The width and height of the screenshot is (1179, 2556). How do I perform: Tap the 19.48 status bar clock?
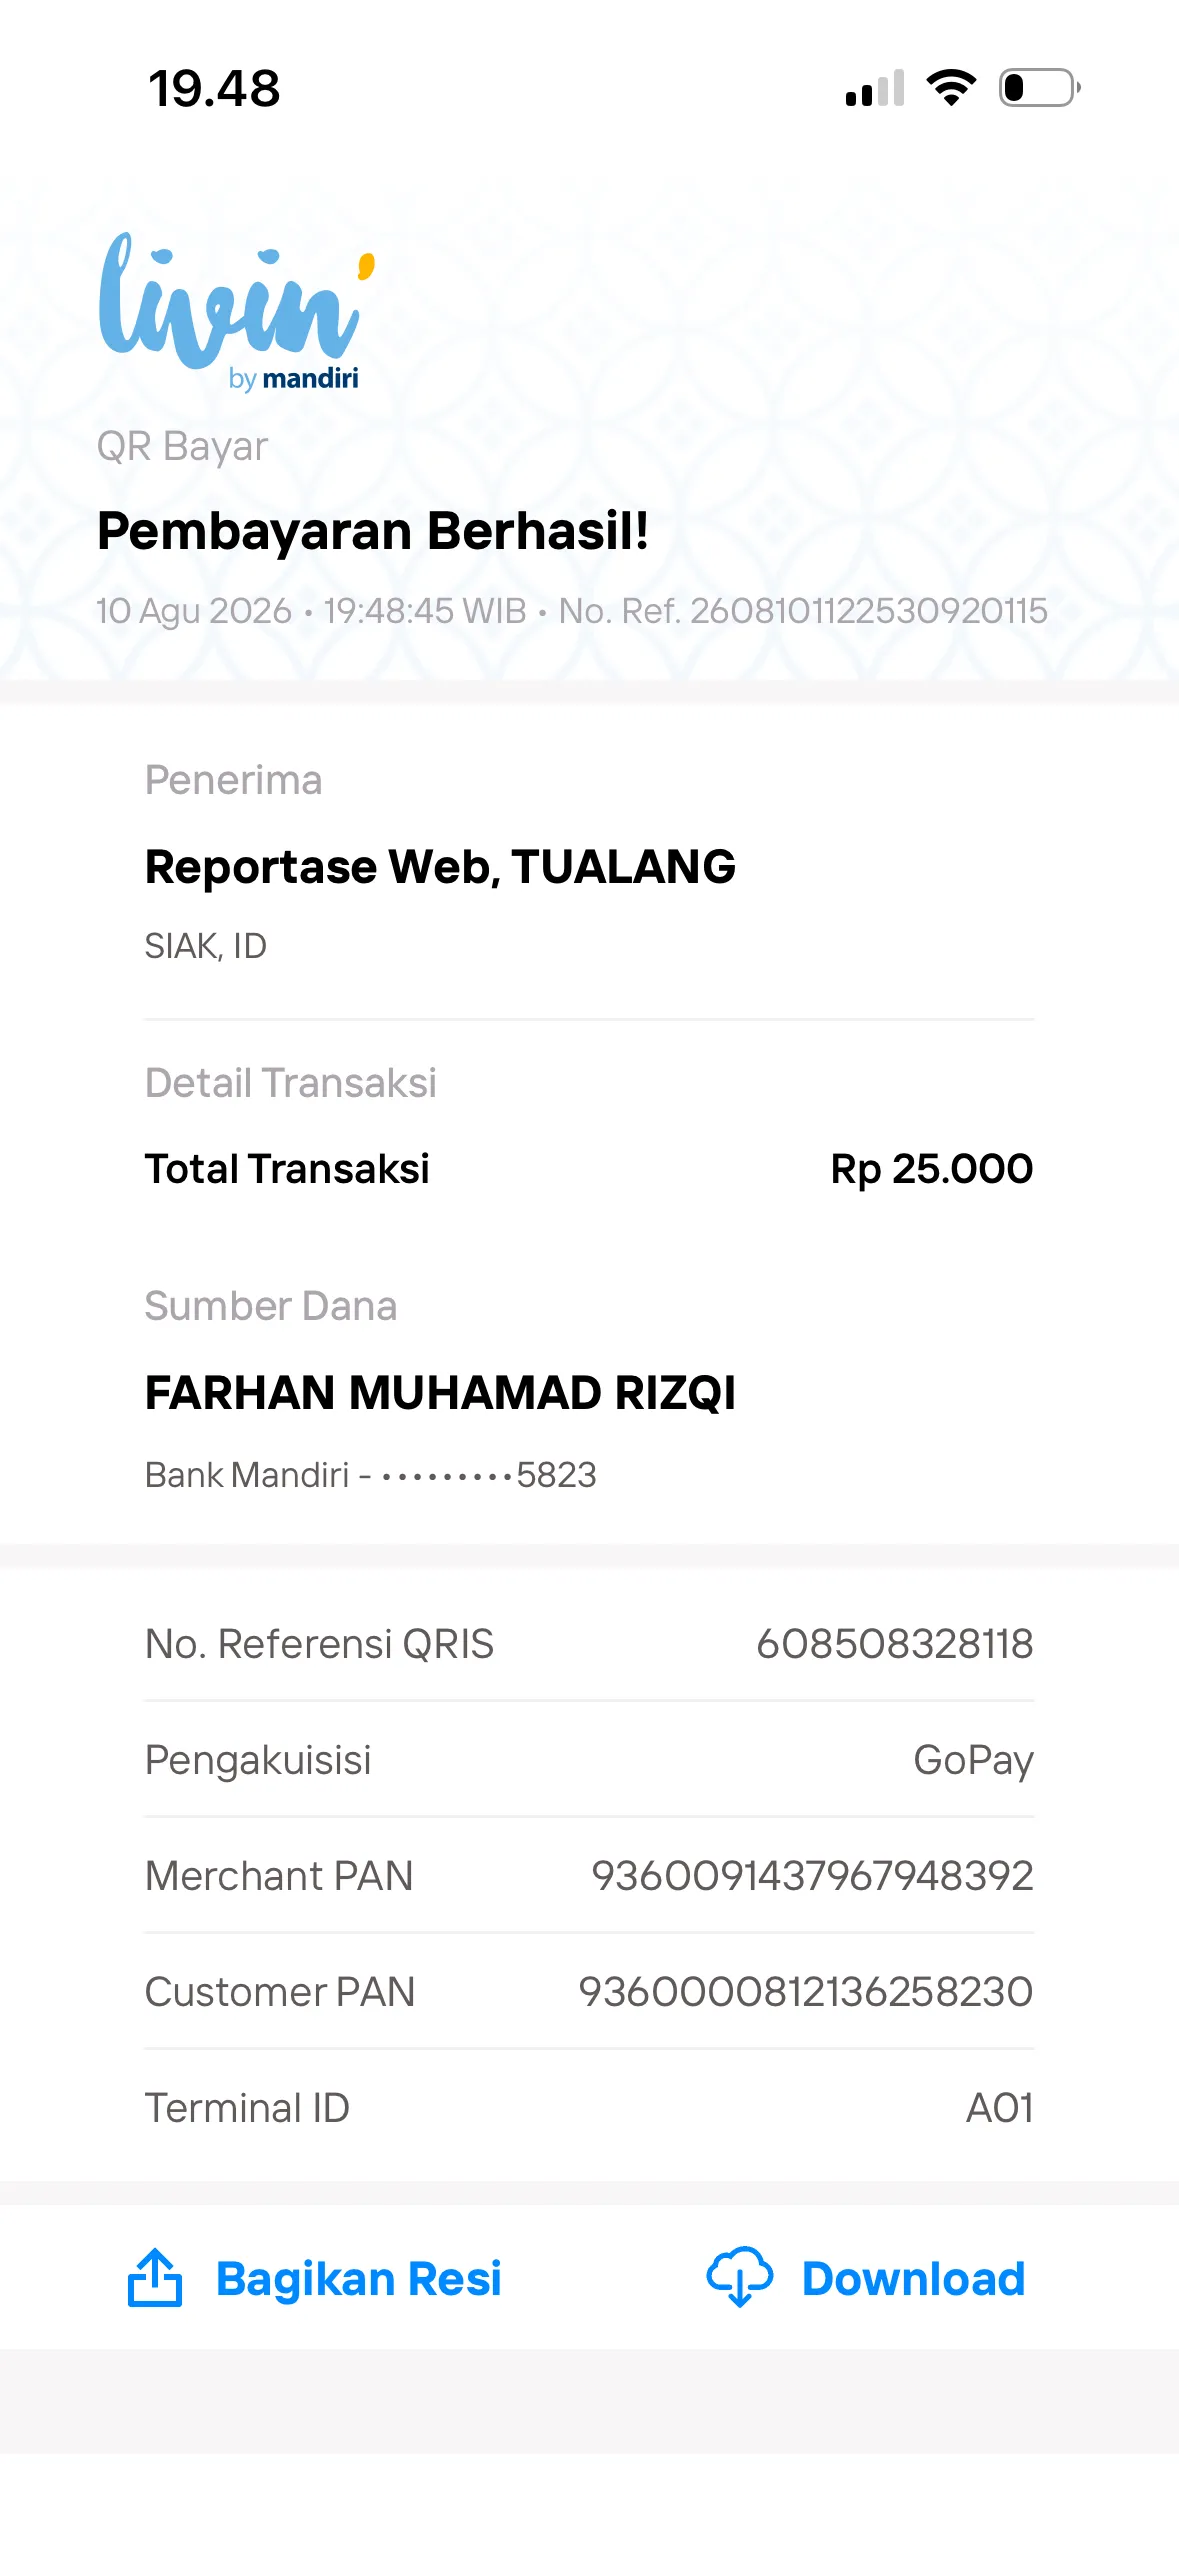pos(214,89)
